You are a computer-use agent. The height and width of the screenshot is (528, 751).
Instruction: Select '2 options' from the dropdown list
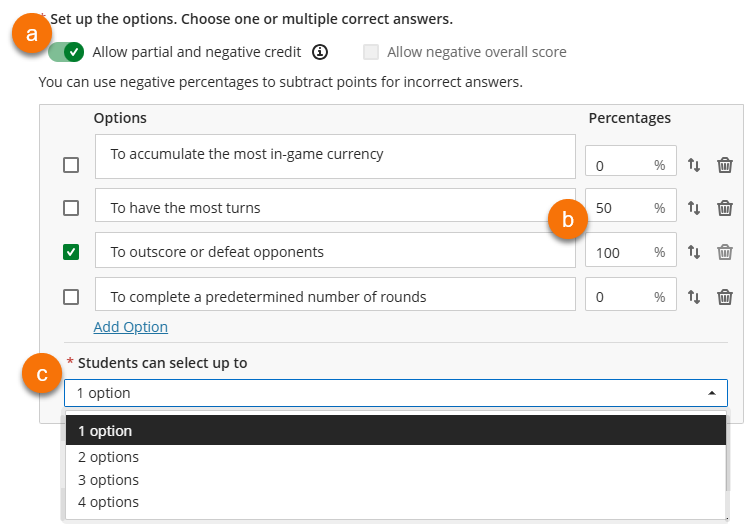(x=108, y=457)
